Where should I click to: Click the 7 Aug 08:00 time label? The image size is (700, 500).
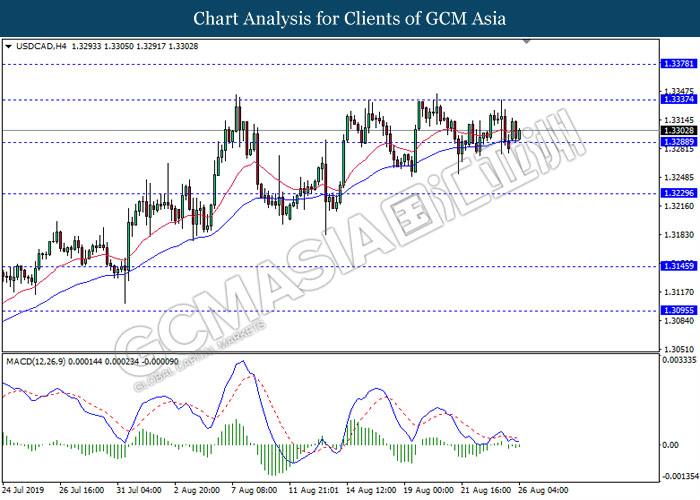tap(254, 490)
